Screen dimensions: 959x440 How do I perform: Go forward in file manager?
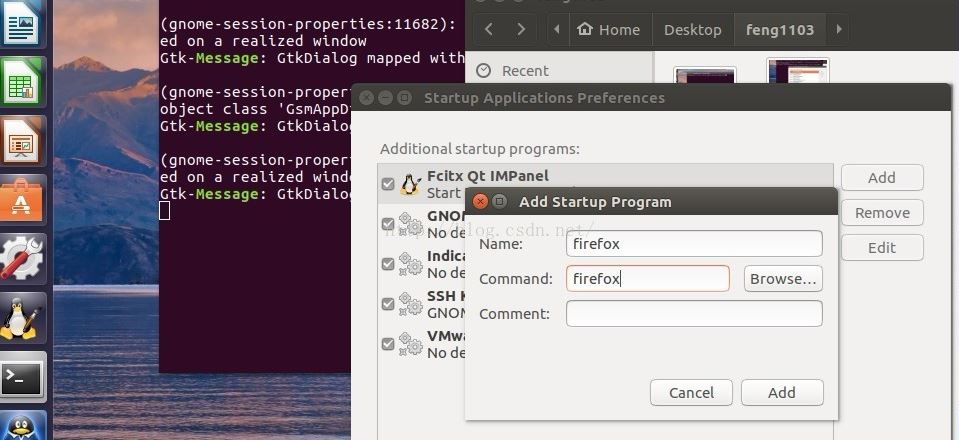(x=521, y=29)
